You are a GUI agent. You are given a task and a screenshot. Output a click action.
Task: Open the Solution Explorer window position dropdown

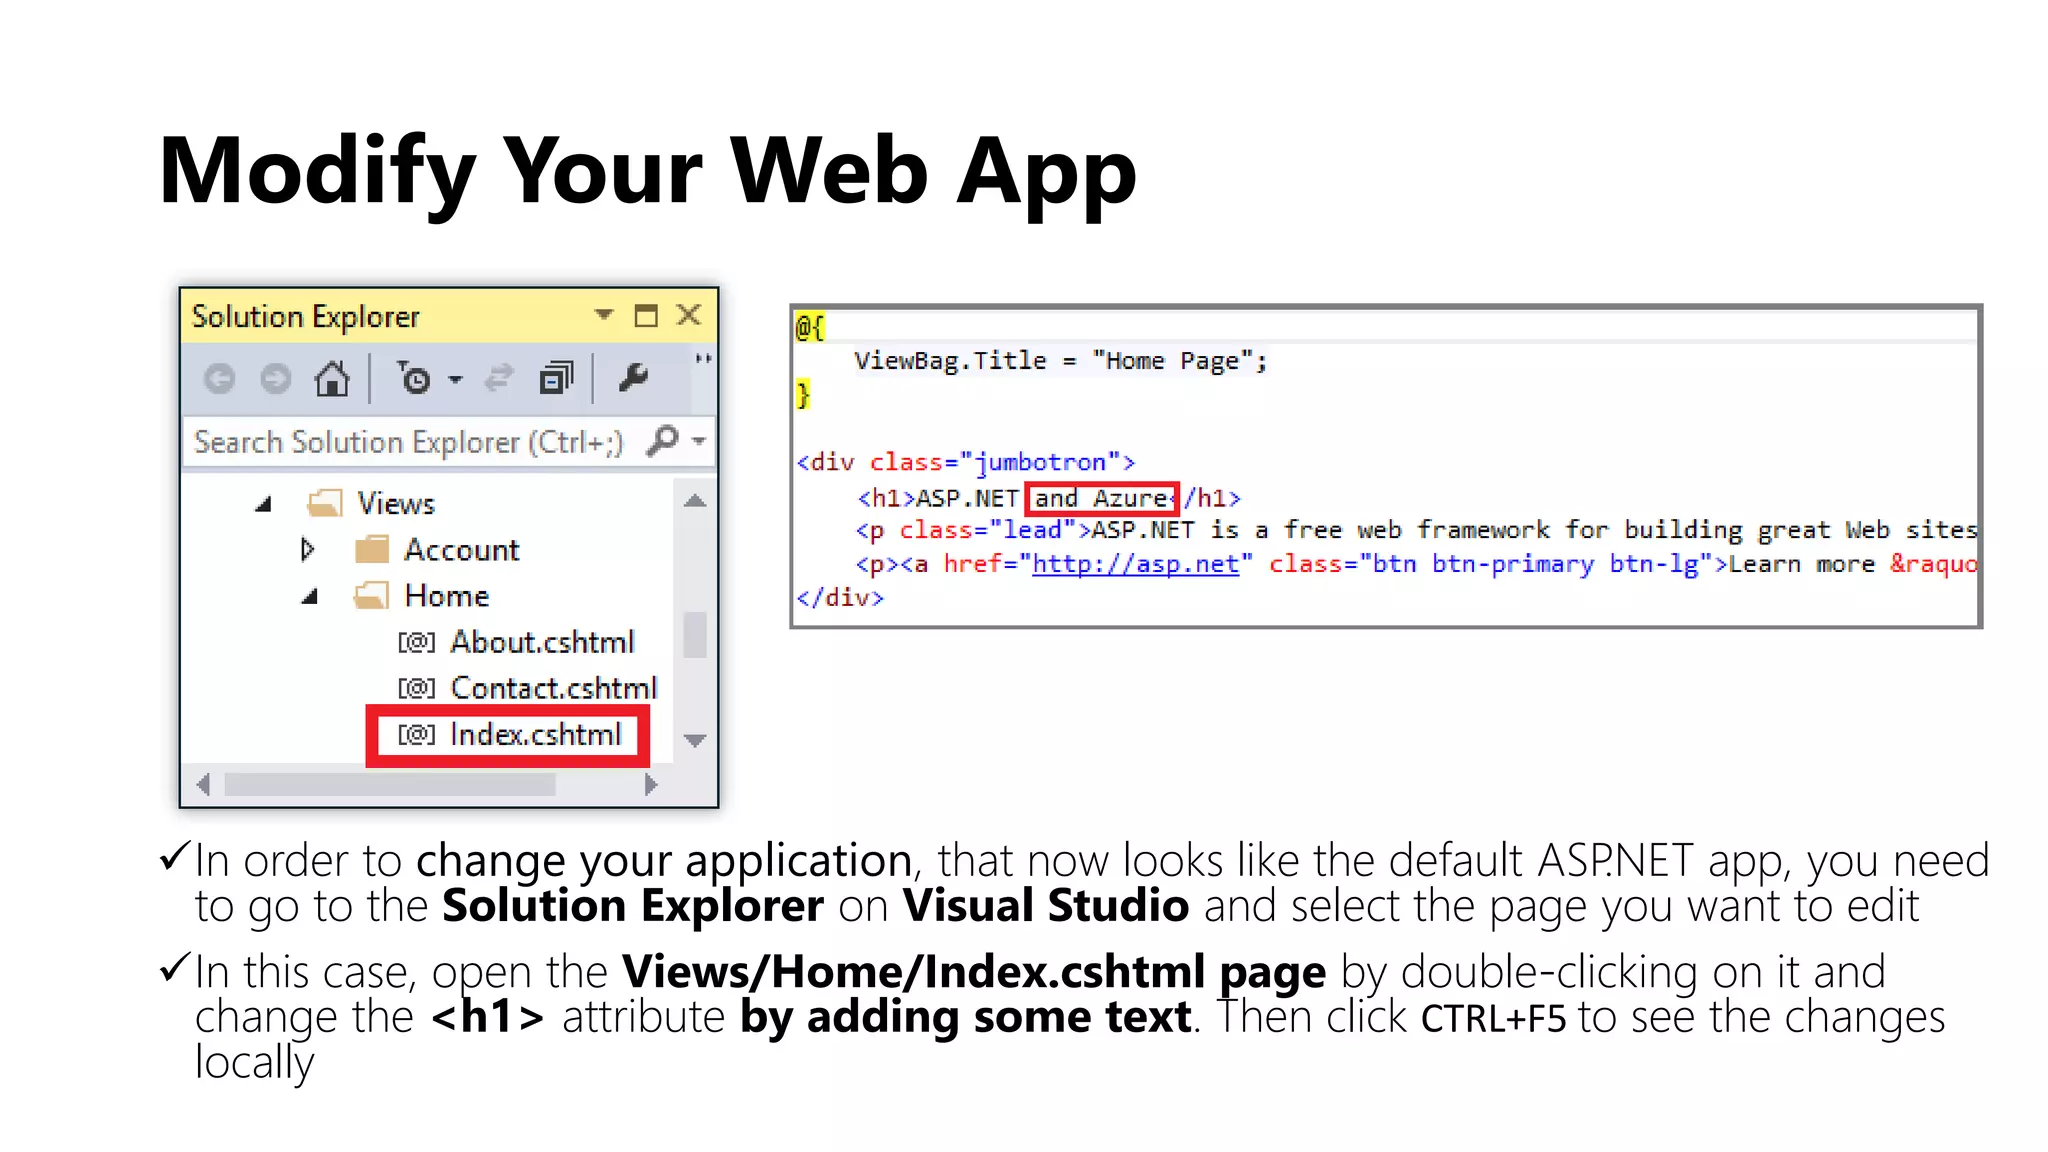click(x=603, y=314)
